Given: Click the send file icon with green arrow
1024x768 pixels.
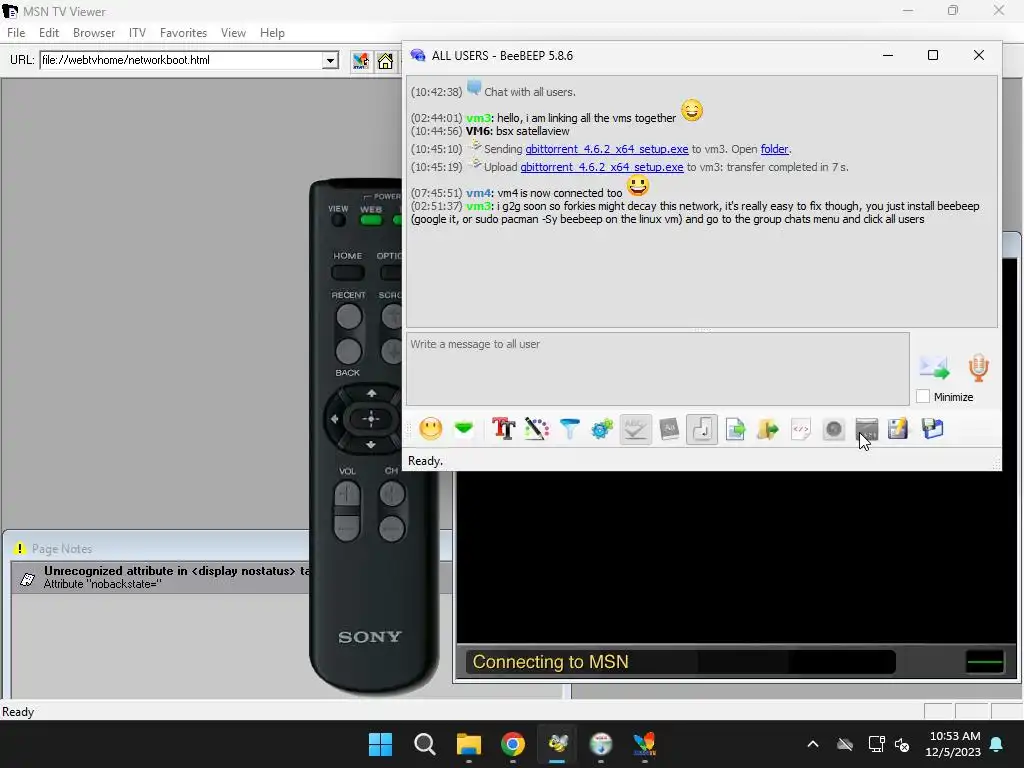Looking at the screenshot, I should (735, 429).
